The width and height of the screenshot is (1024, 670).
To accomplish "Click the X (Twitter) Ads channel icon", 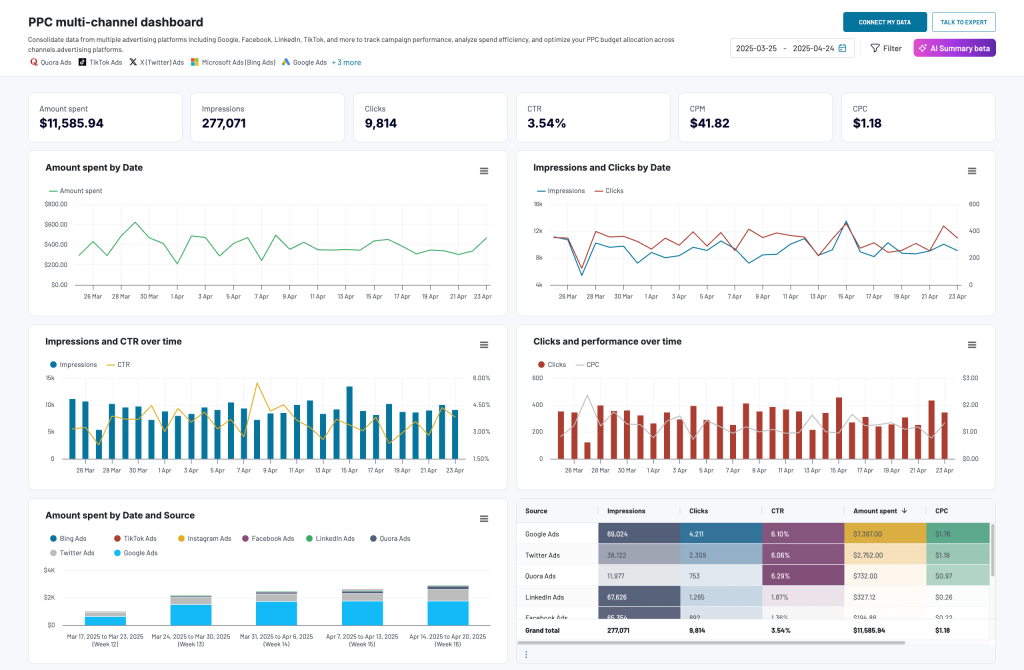I will pyautogui.click(x=131, y=62).
